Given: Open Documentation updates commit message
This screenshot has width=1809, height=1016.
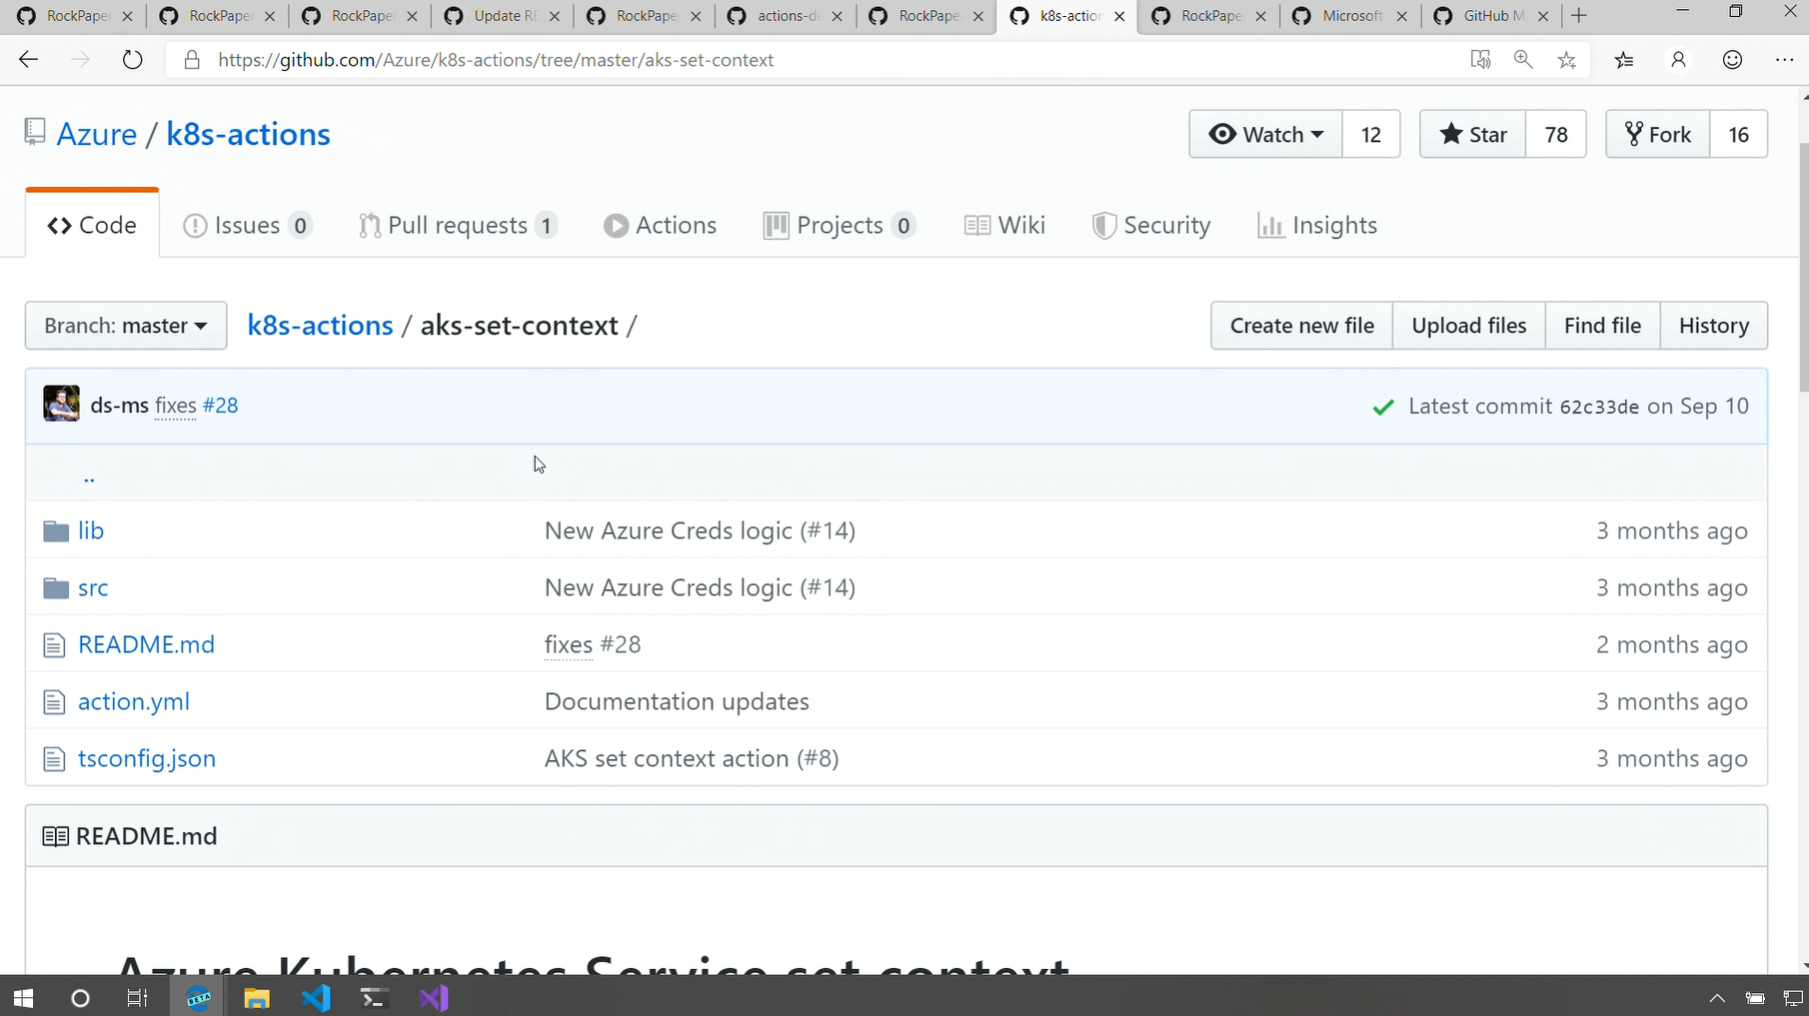Looking at the screenshot, I should [677, 701].
